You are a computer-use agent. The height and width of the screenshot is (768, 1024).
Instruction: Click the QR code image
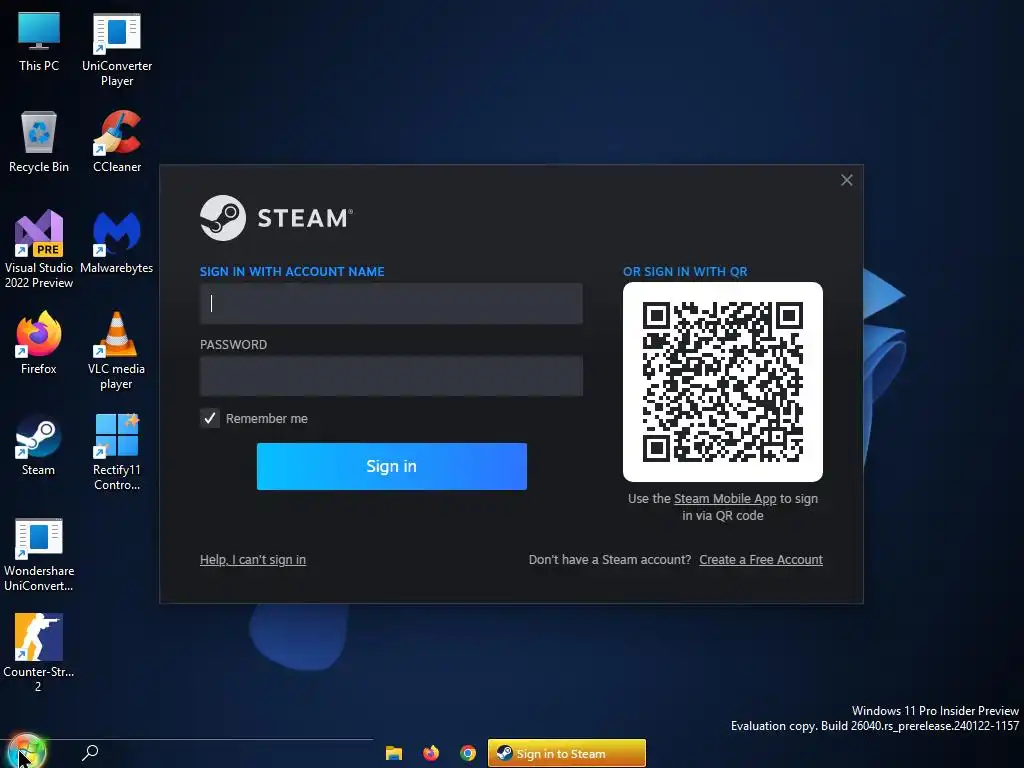coord(723,382)
